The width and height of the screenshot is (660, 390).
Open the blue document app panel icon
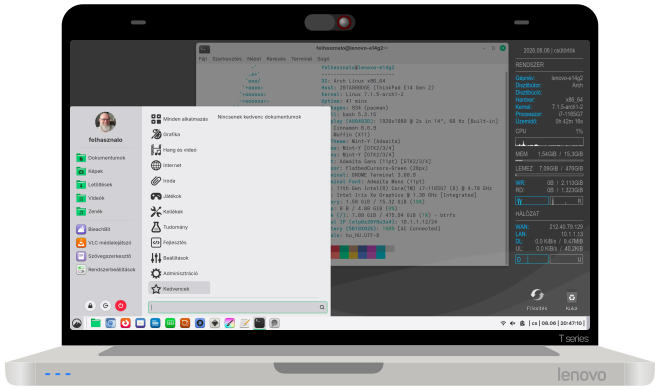pos(155,323)
